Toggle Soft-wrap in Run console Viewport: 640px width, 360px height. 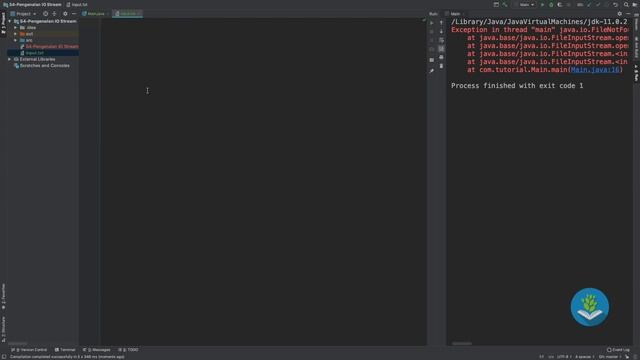point(441,40)
